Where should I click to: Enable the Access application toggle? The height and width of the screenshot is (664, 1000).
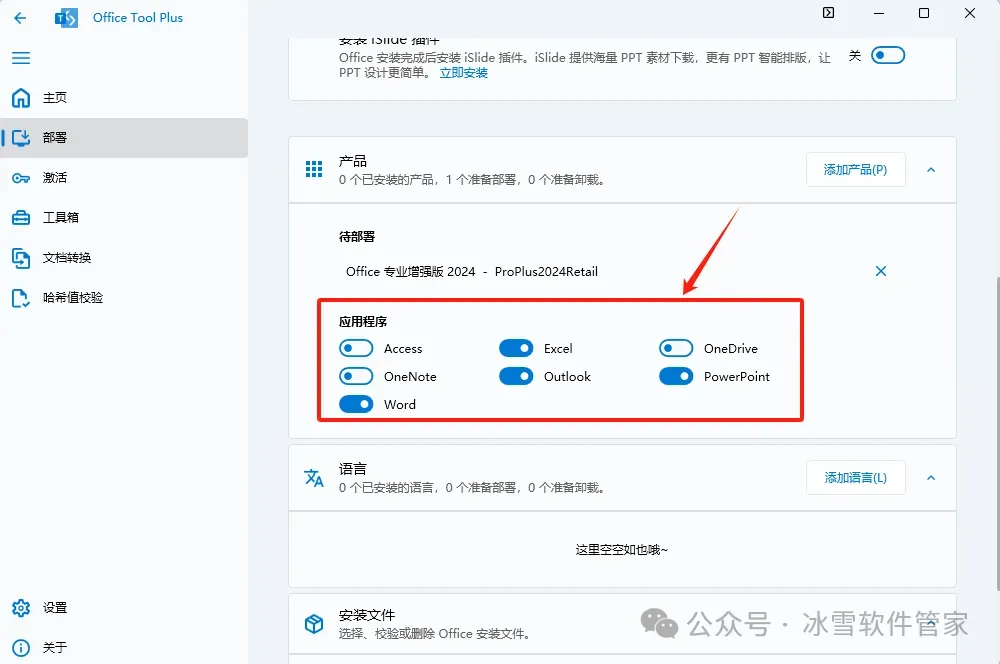pos(356,348)
